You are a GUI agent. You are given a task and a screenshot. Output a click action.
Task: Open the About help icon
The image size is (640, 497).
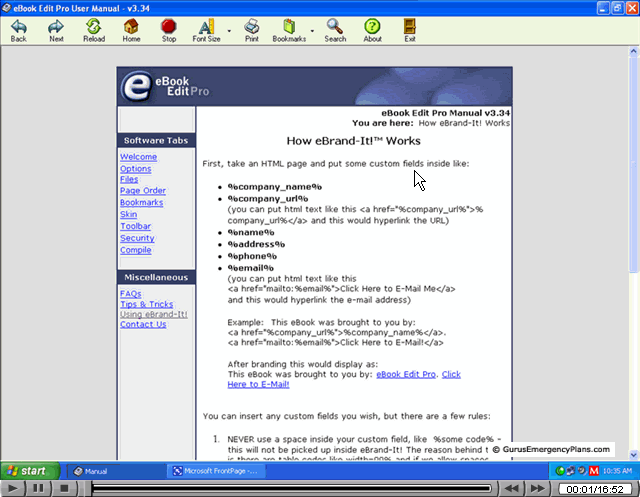(372, 31)
